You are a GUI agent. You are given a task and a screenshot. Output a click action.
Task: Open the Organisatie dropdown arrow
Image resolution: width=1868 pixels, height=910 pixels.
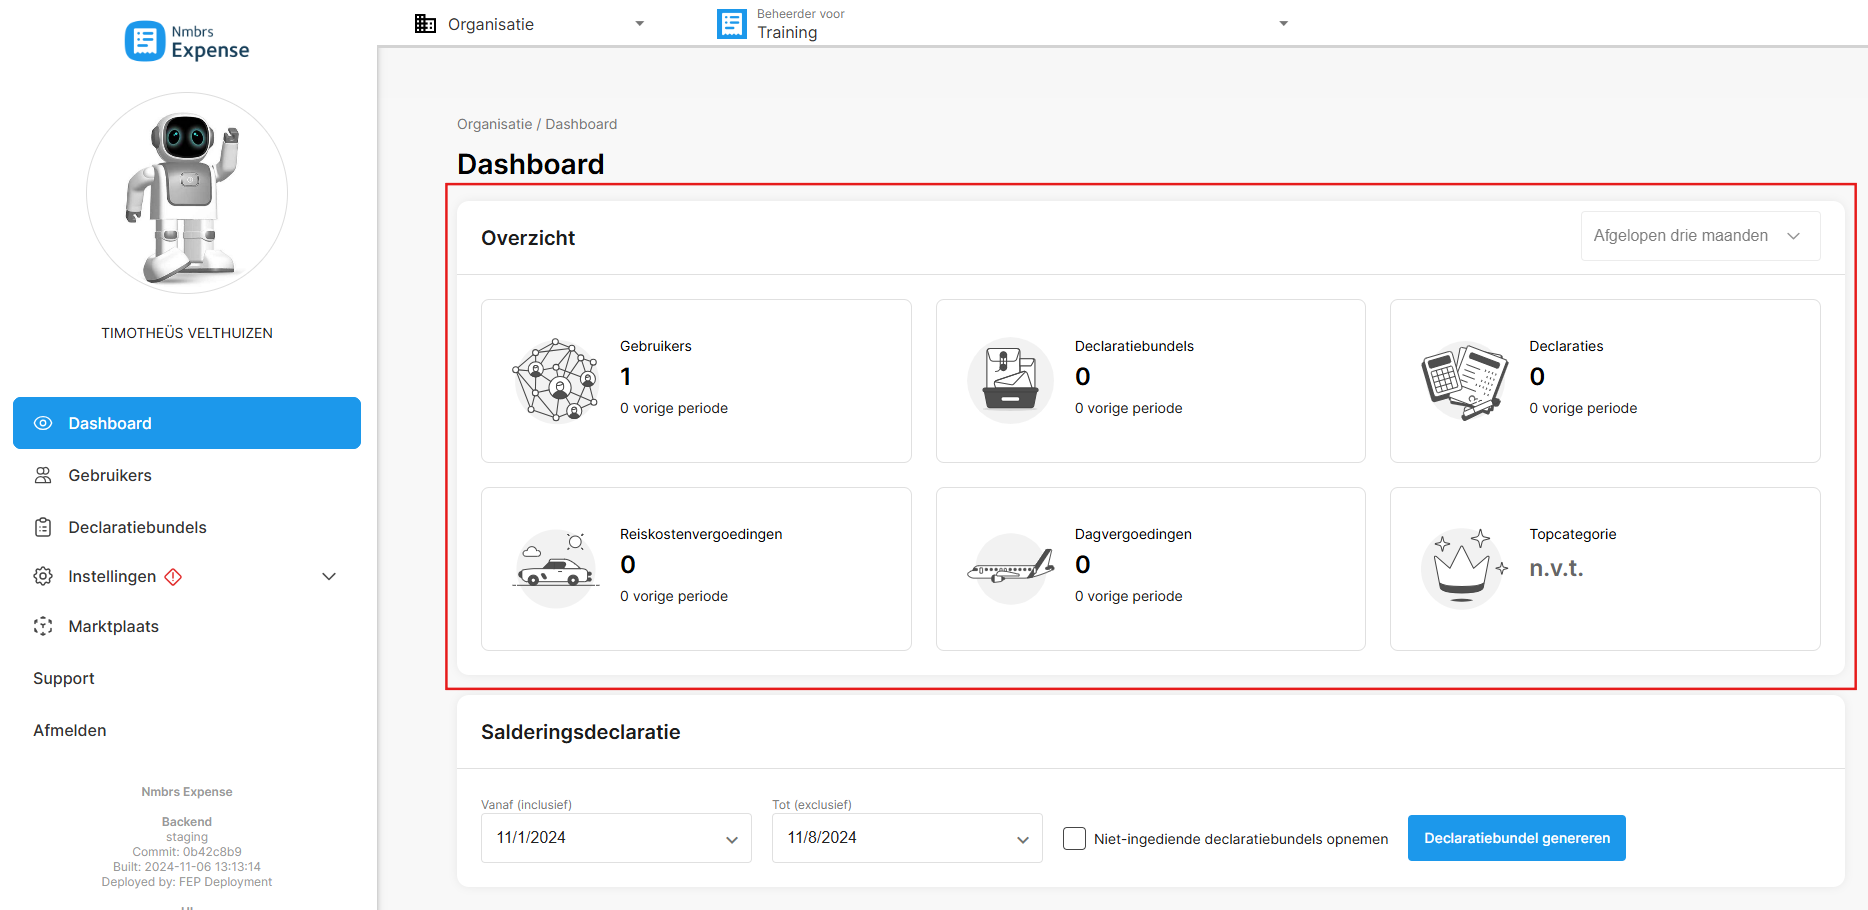640,23
